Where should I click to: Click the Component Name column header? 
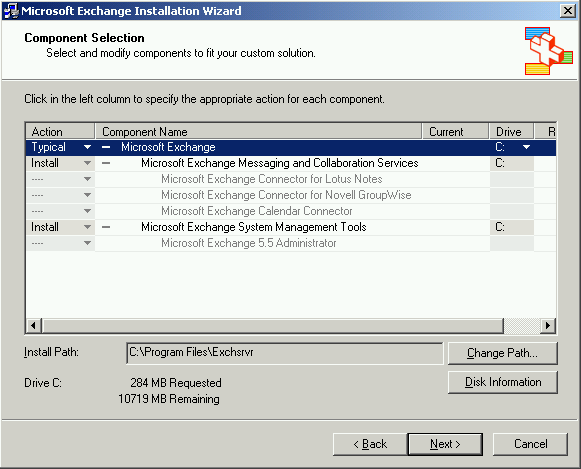[259, 132]
